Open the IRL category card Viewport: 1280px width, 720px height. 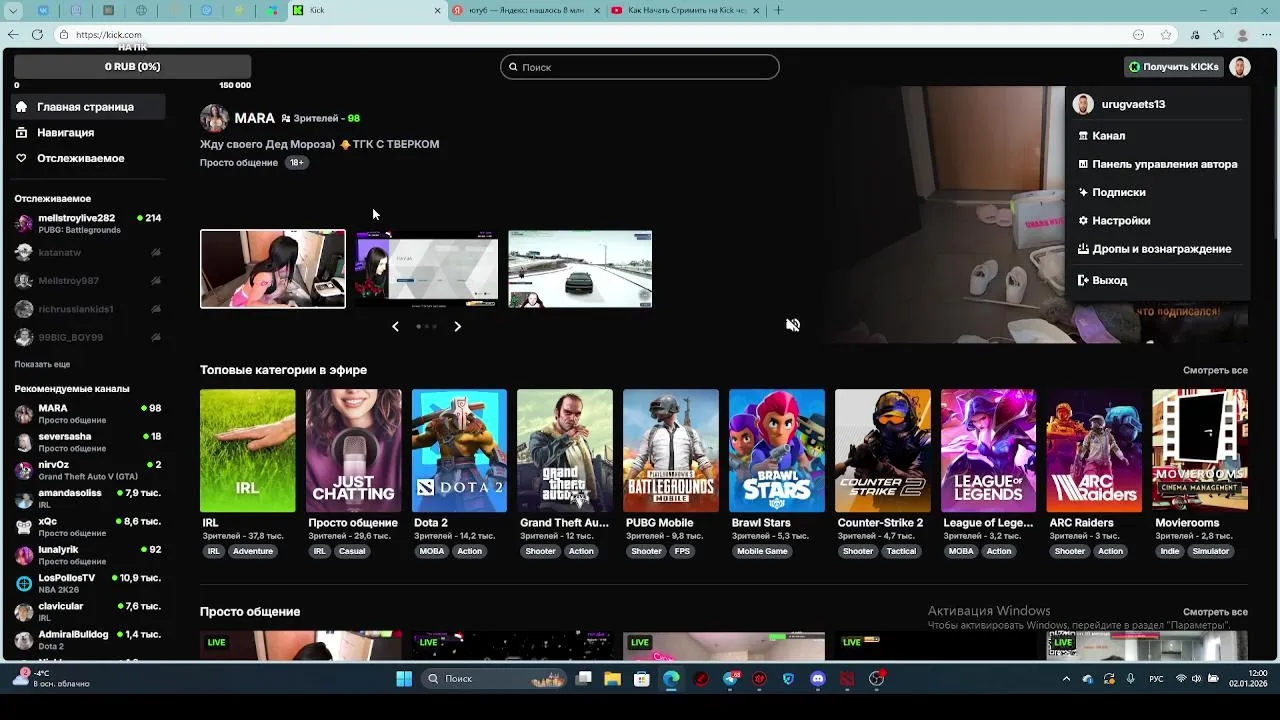(x=247, y=451)
